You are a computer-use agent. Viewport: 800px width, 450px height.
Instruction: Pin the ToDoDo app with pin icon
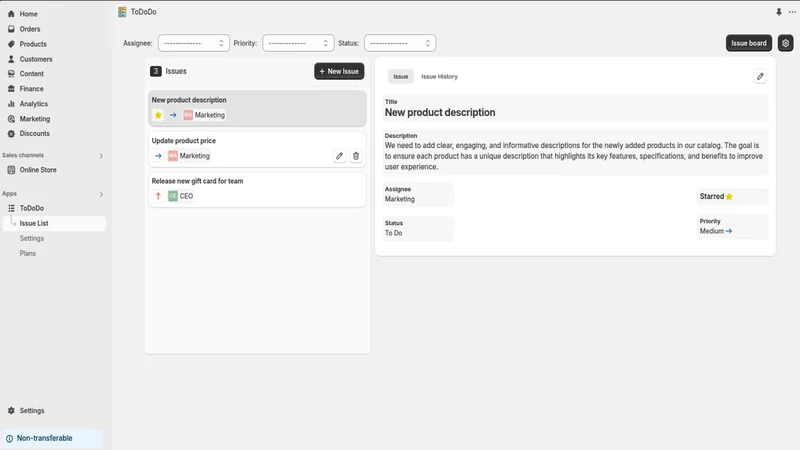779,12
